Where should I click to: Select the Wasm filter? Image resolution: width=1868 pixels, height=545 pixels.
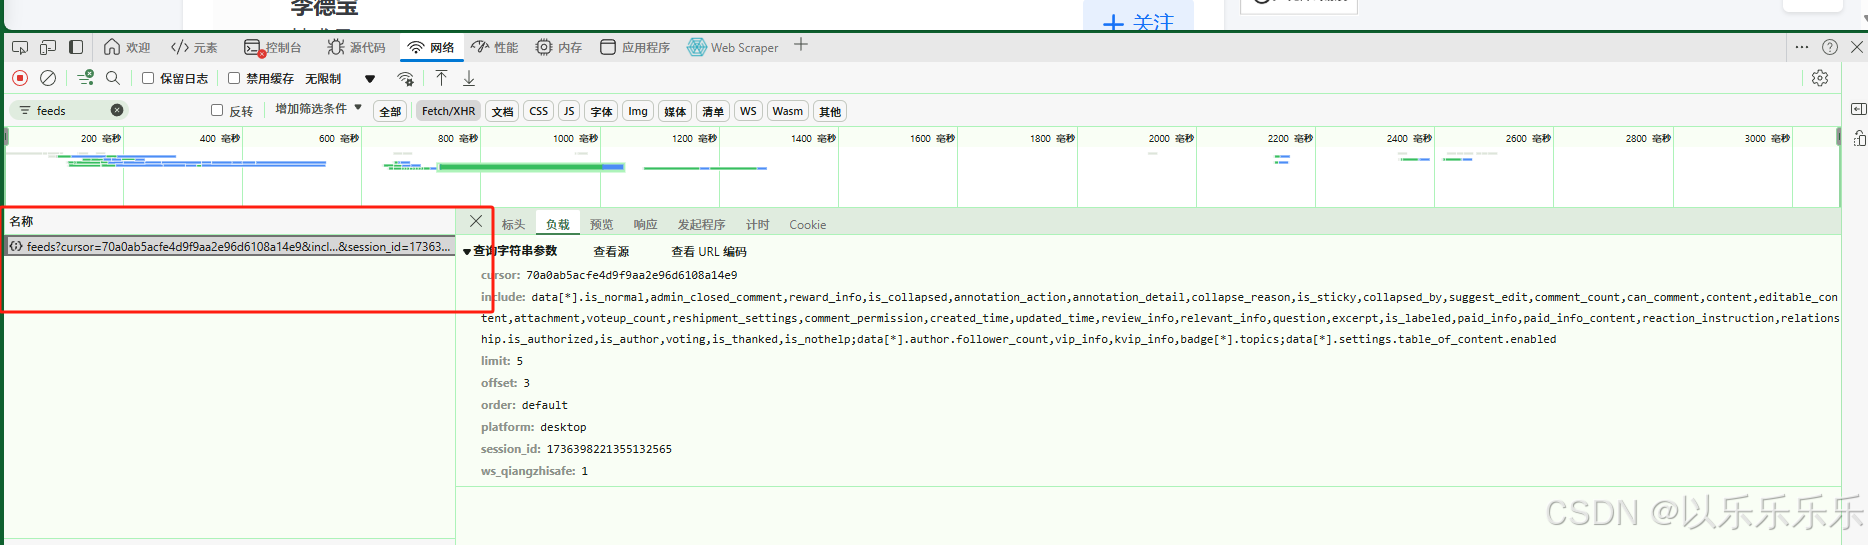coord(788,111)
